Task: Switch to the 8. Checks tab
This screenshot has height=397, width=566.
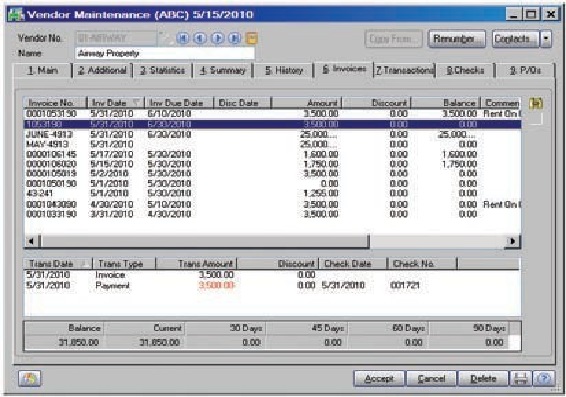Action: click(x=466, y=70)
